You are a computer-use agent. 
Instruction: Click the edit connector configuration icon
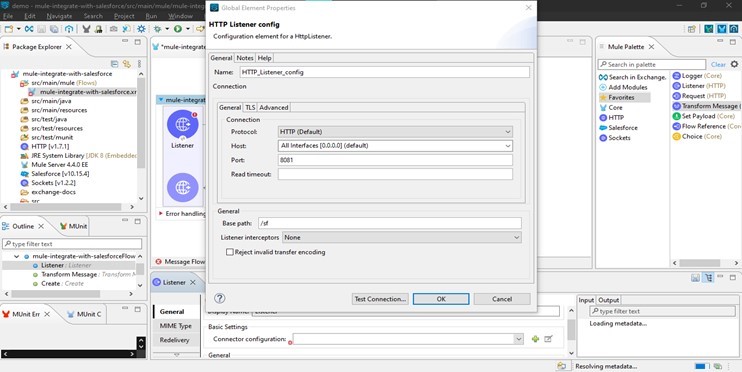(548, 339)
